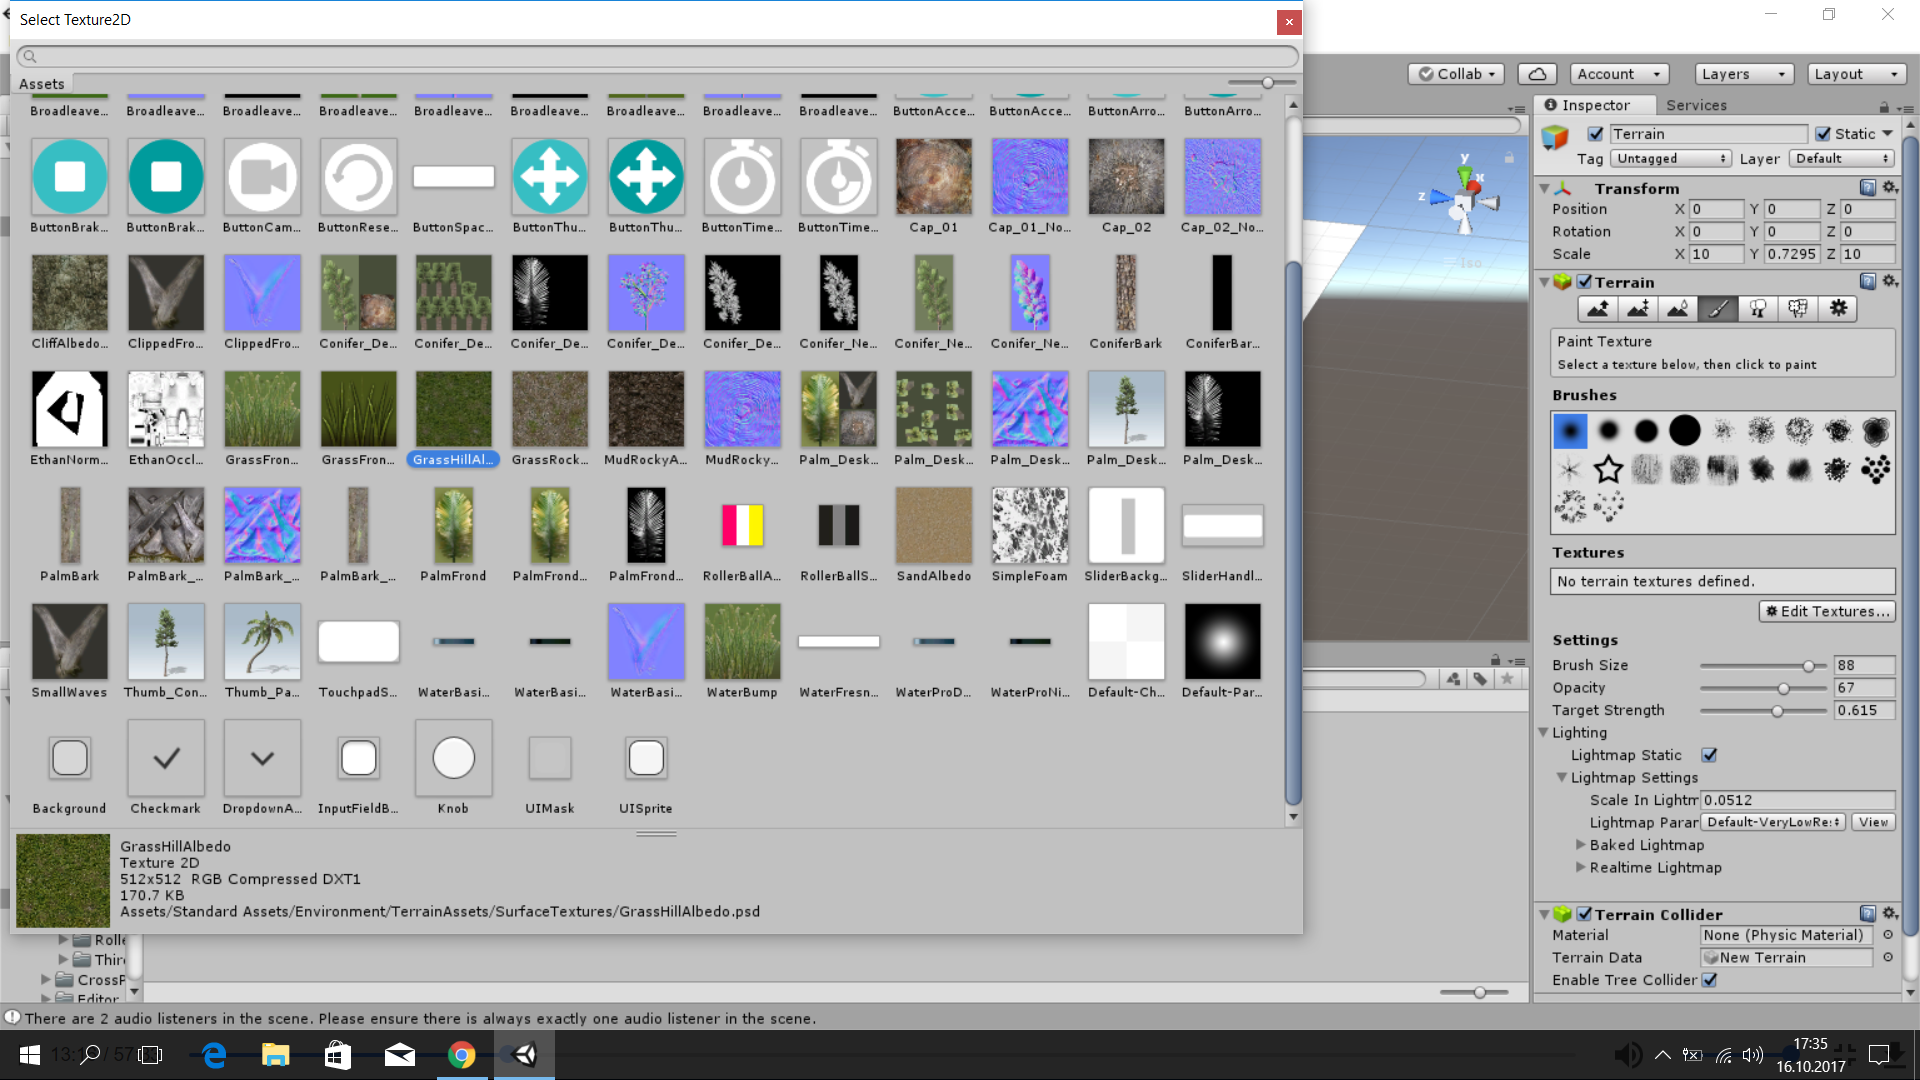Click the cloud services icon button
The height and width of the screenshot is (1080, 1920).
tap(1537, 74)
